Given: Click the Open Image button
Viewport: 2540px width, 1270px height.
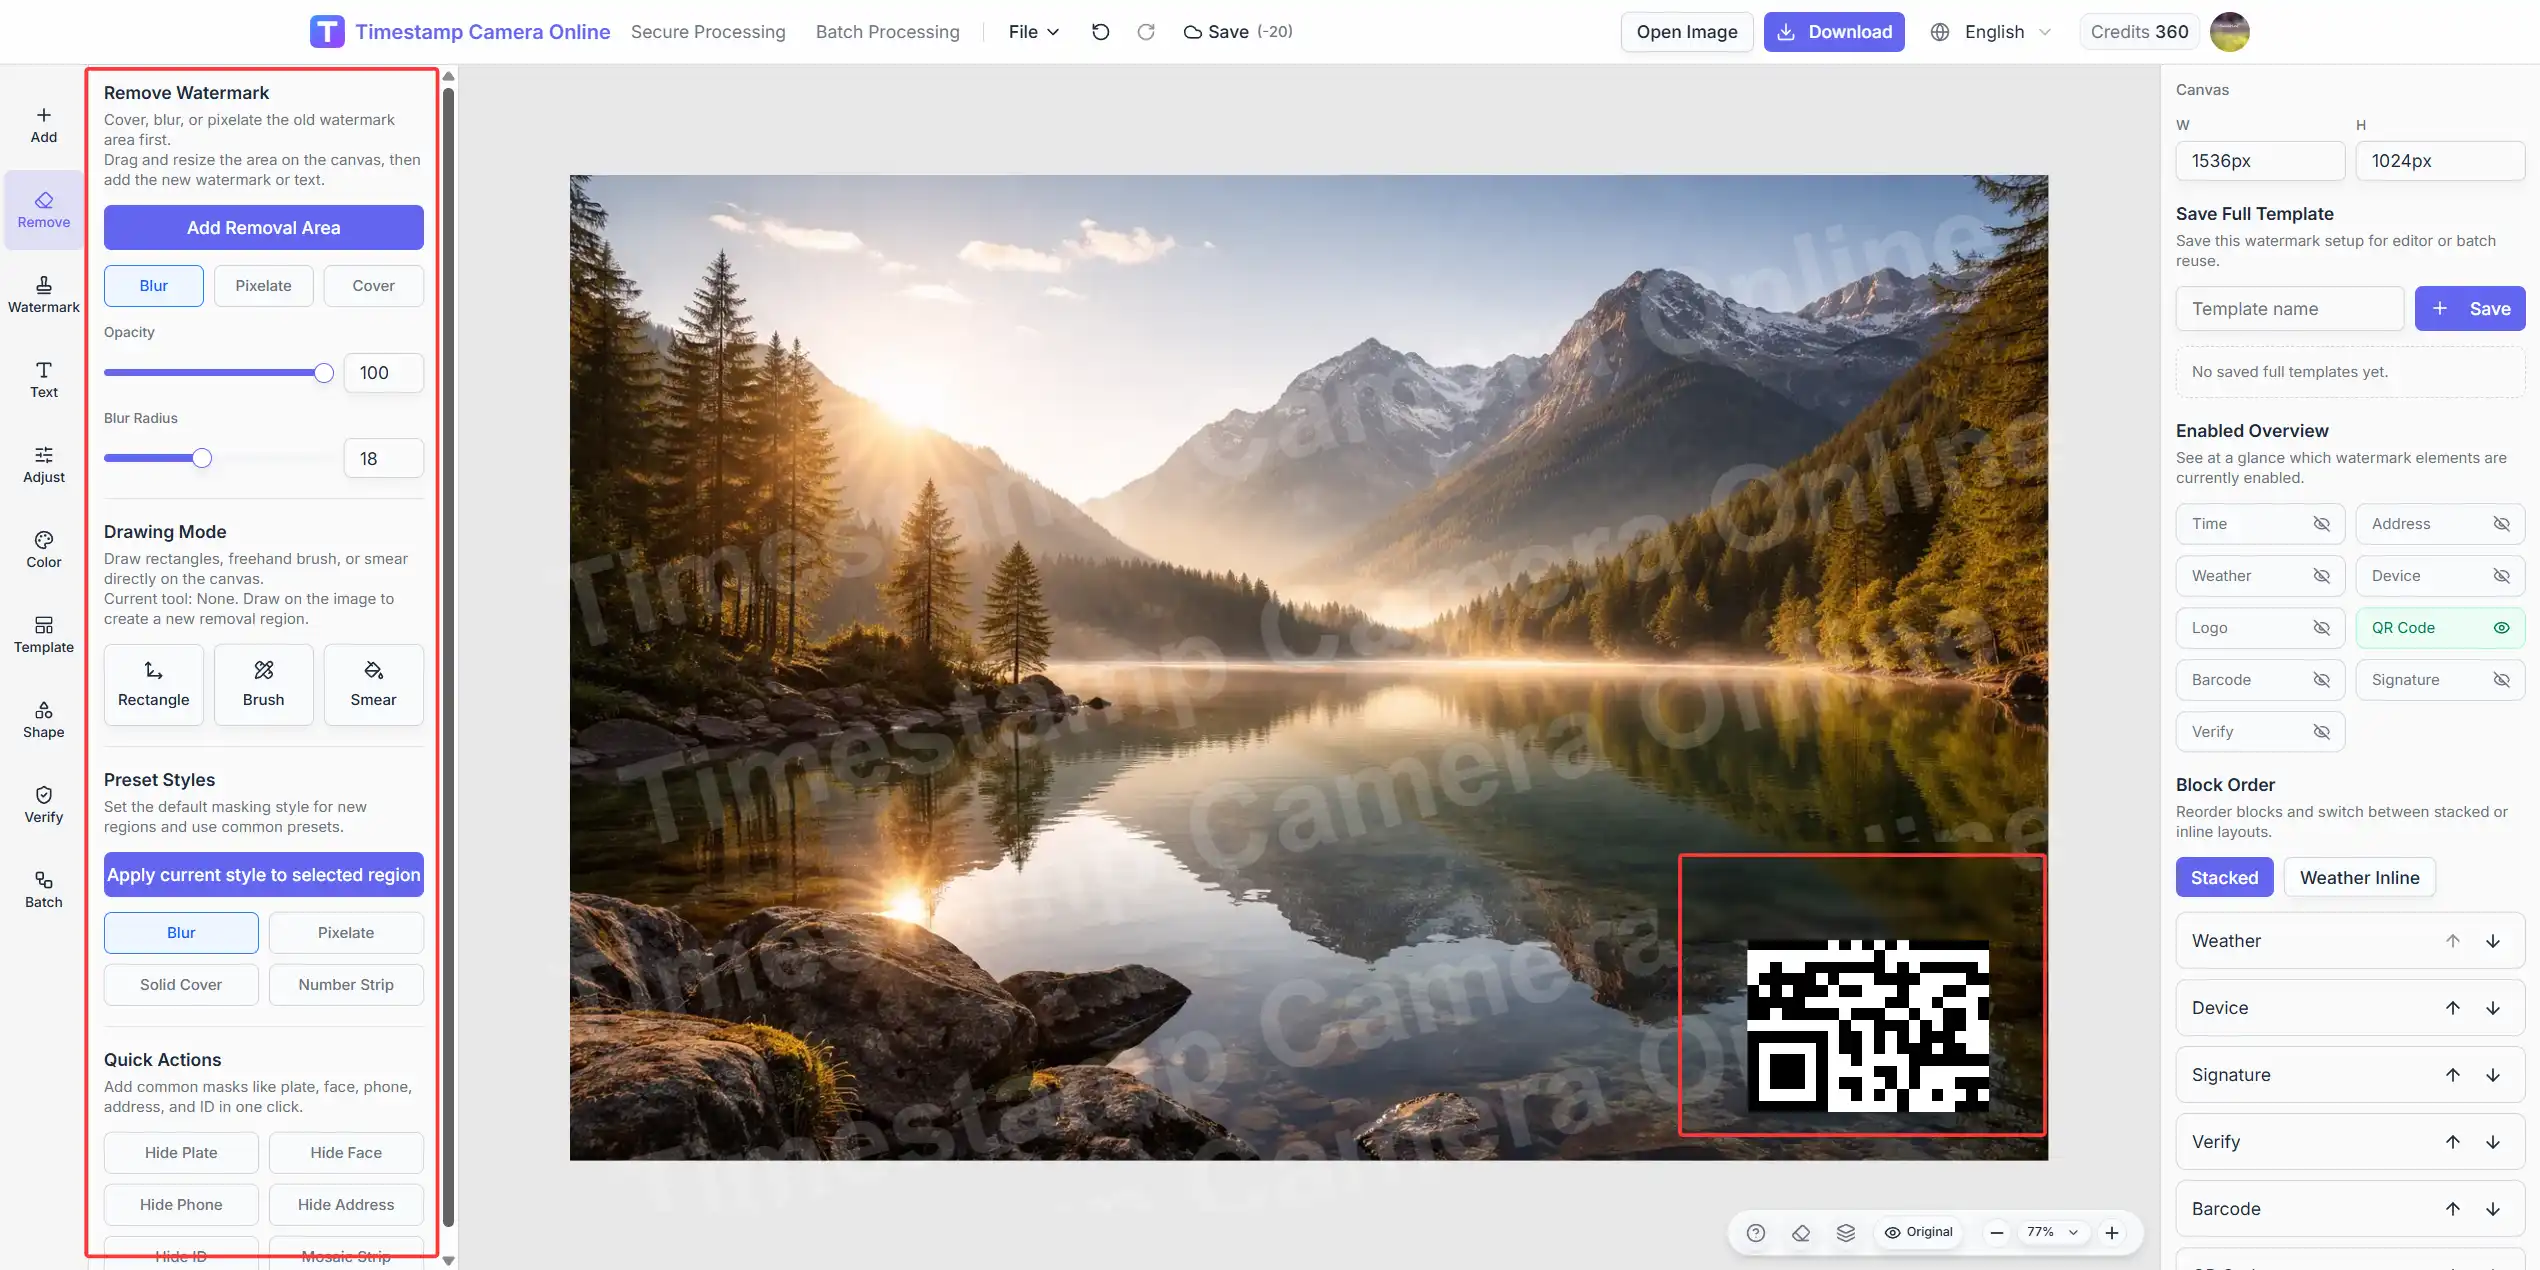Looking at the screenshot, I should pos(1687,32).
